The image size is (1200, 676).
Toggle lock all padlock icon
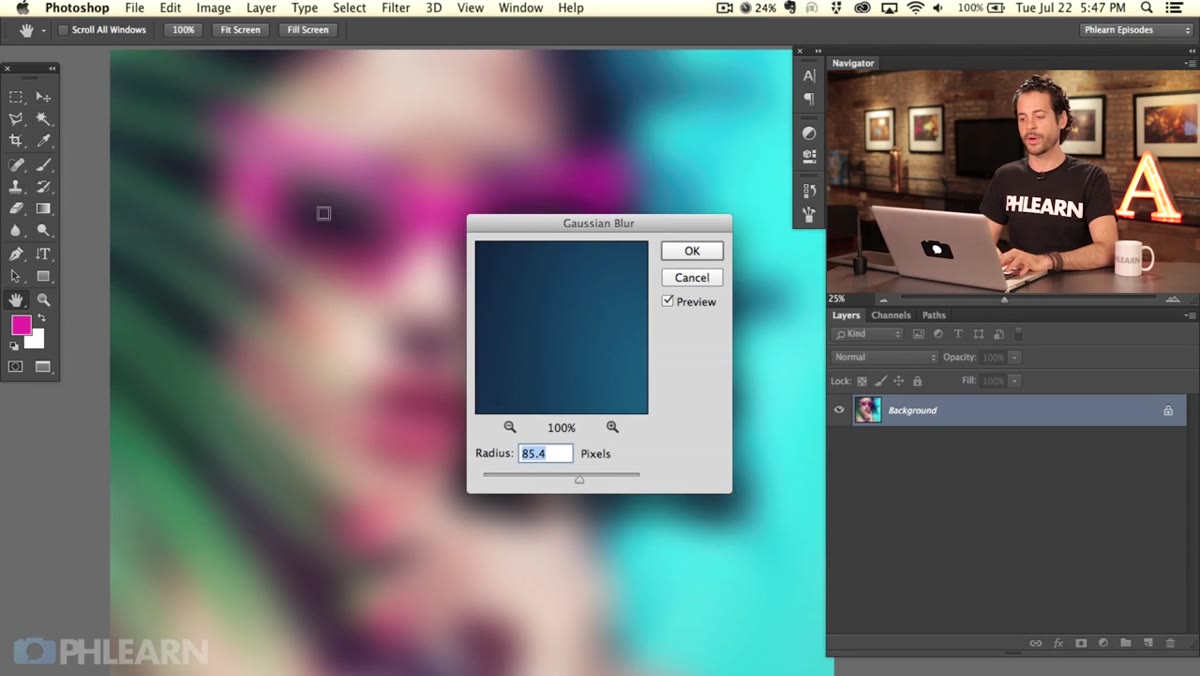tap(917, 381)
